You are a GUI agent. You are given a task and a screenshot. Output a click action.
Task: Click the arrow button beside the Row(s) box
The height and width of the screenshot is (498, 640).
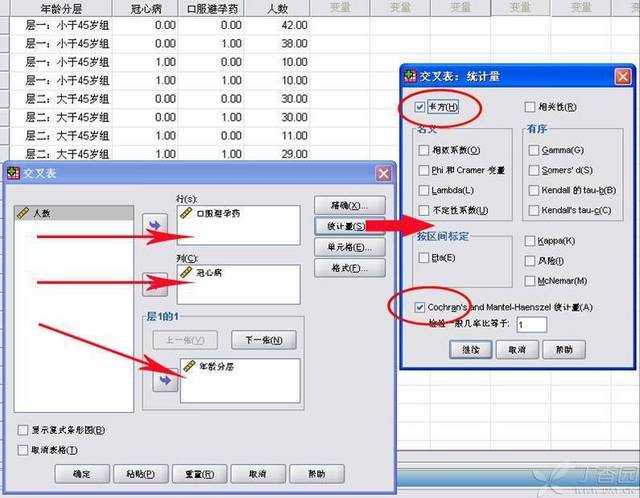(155, 227)
